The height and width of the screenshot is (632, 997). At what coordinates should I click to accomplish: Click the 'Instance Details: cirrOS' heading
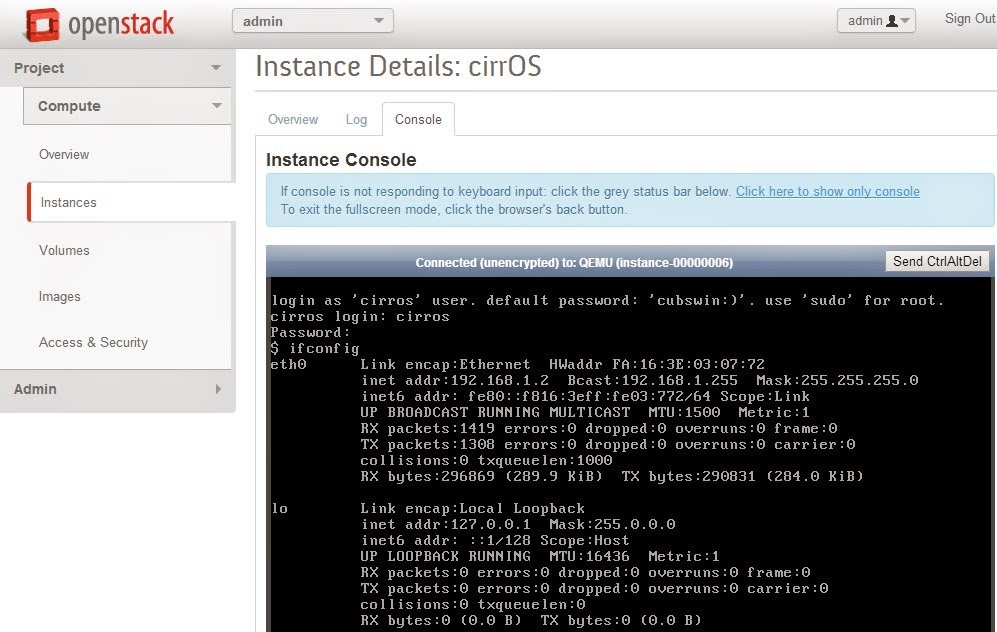(x=398, y=66)
